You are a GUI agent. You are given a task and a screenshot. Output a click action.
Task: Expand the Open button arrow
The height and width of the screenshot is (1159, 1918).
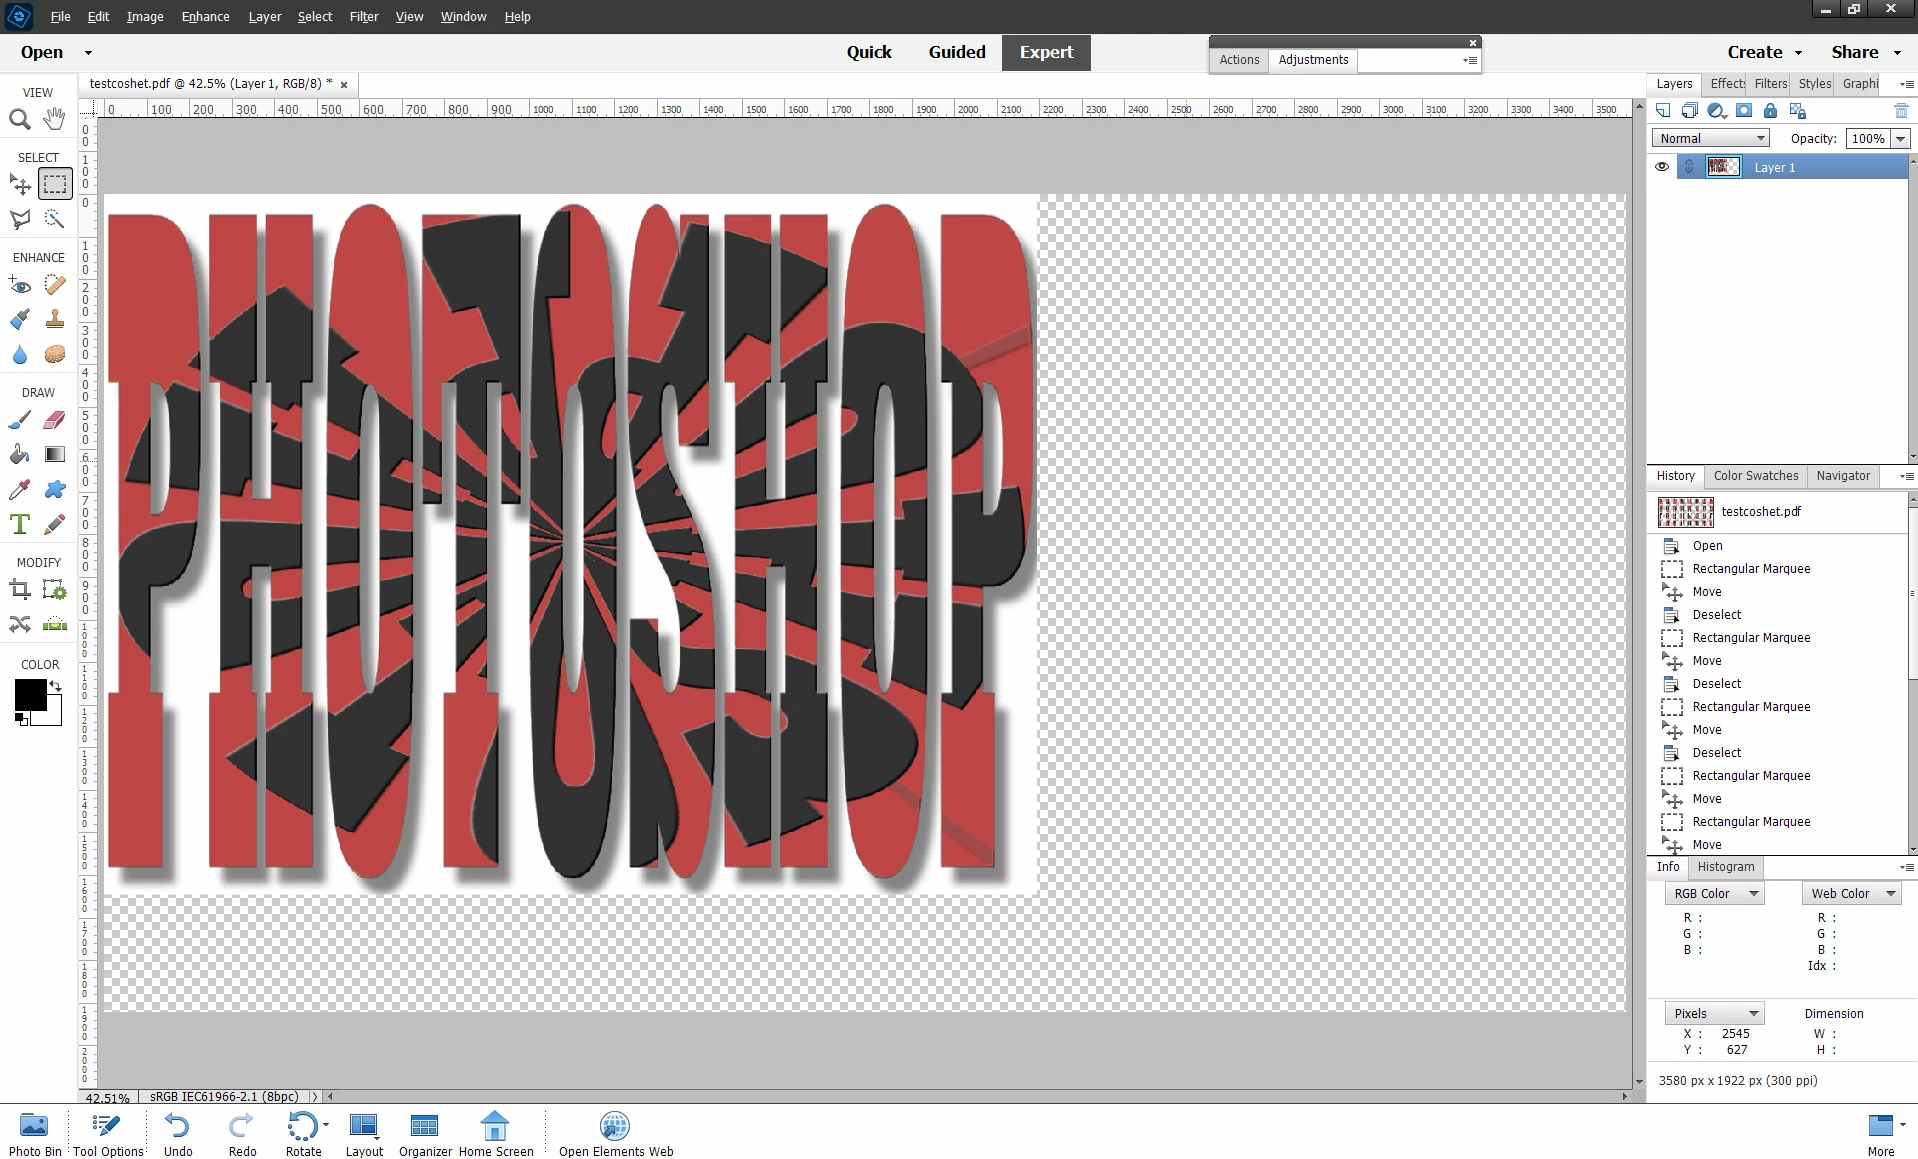(88, 53)
